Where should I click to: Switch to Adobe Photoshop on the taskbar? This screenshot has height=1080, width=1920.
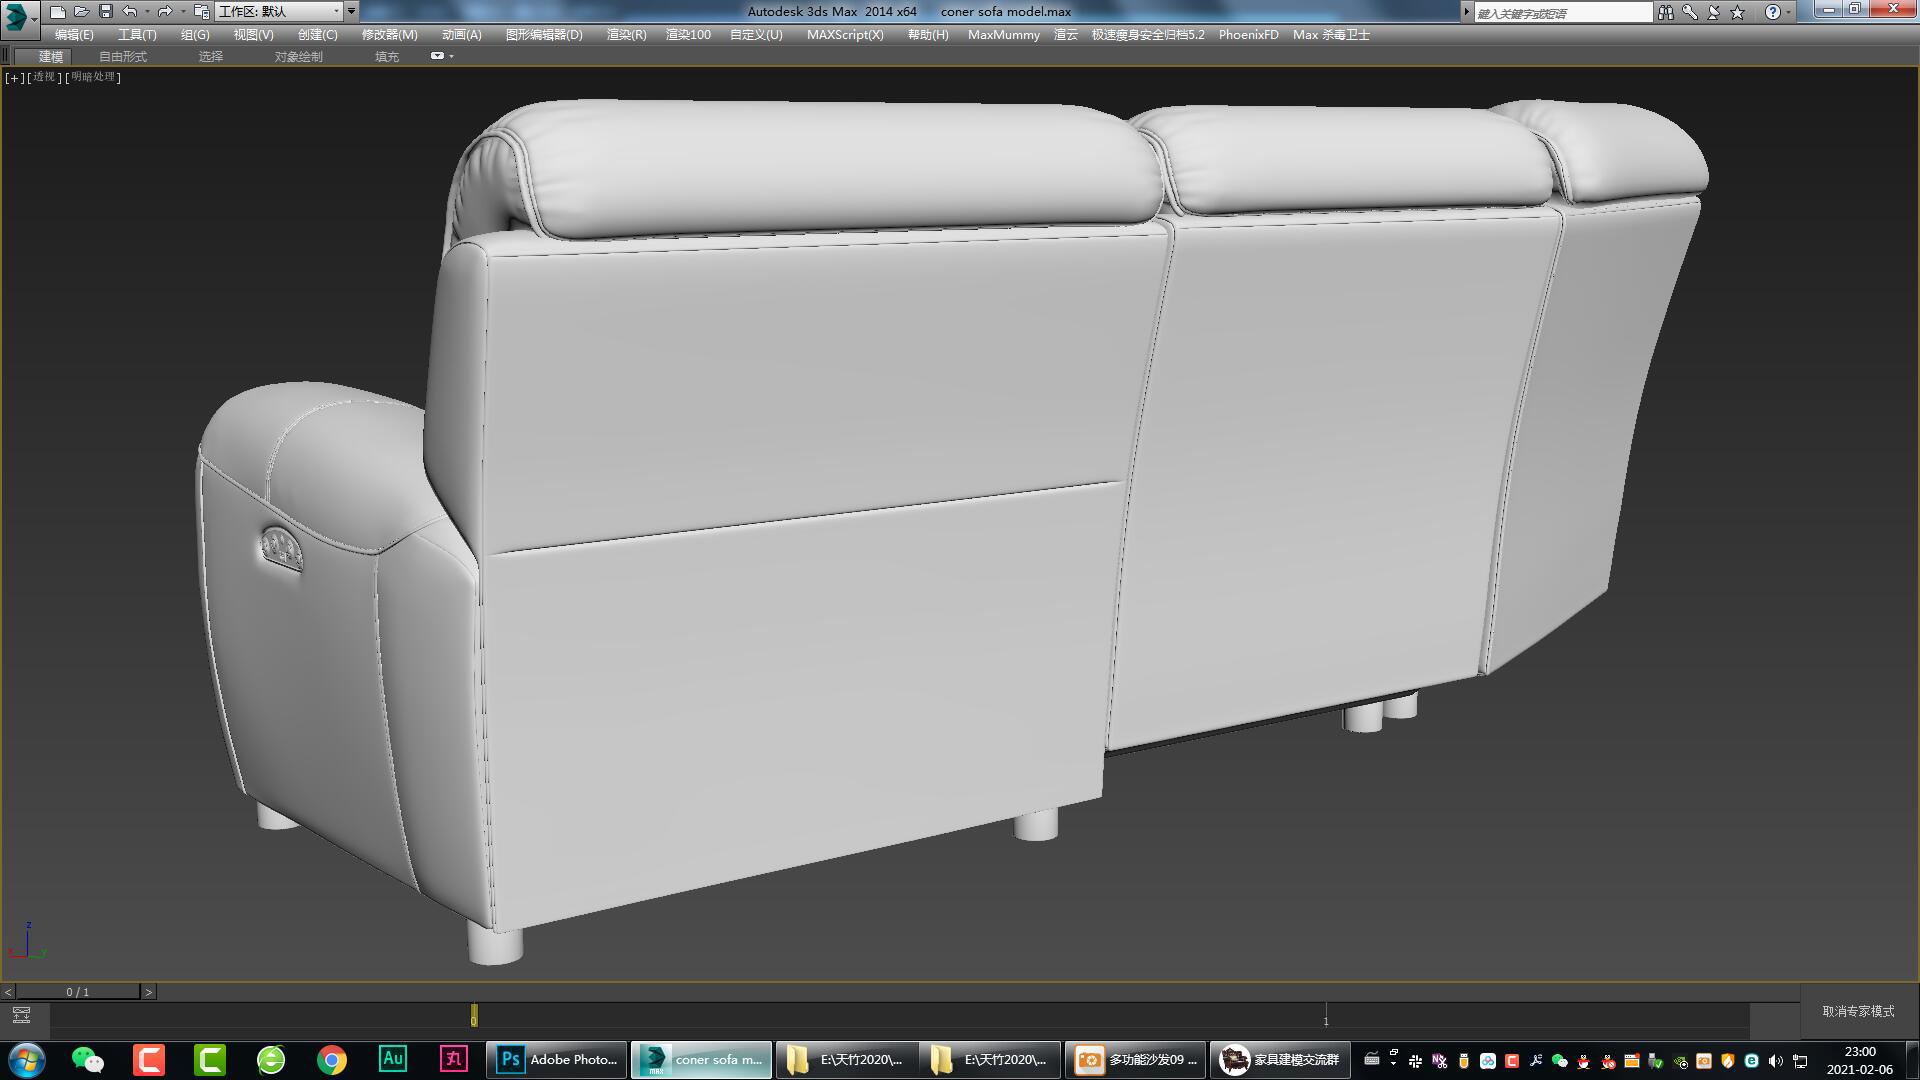556,1059
